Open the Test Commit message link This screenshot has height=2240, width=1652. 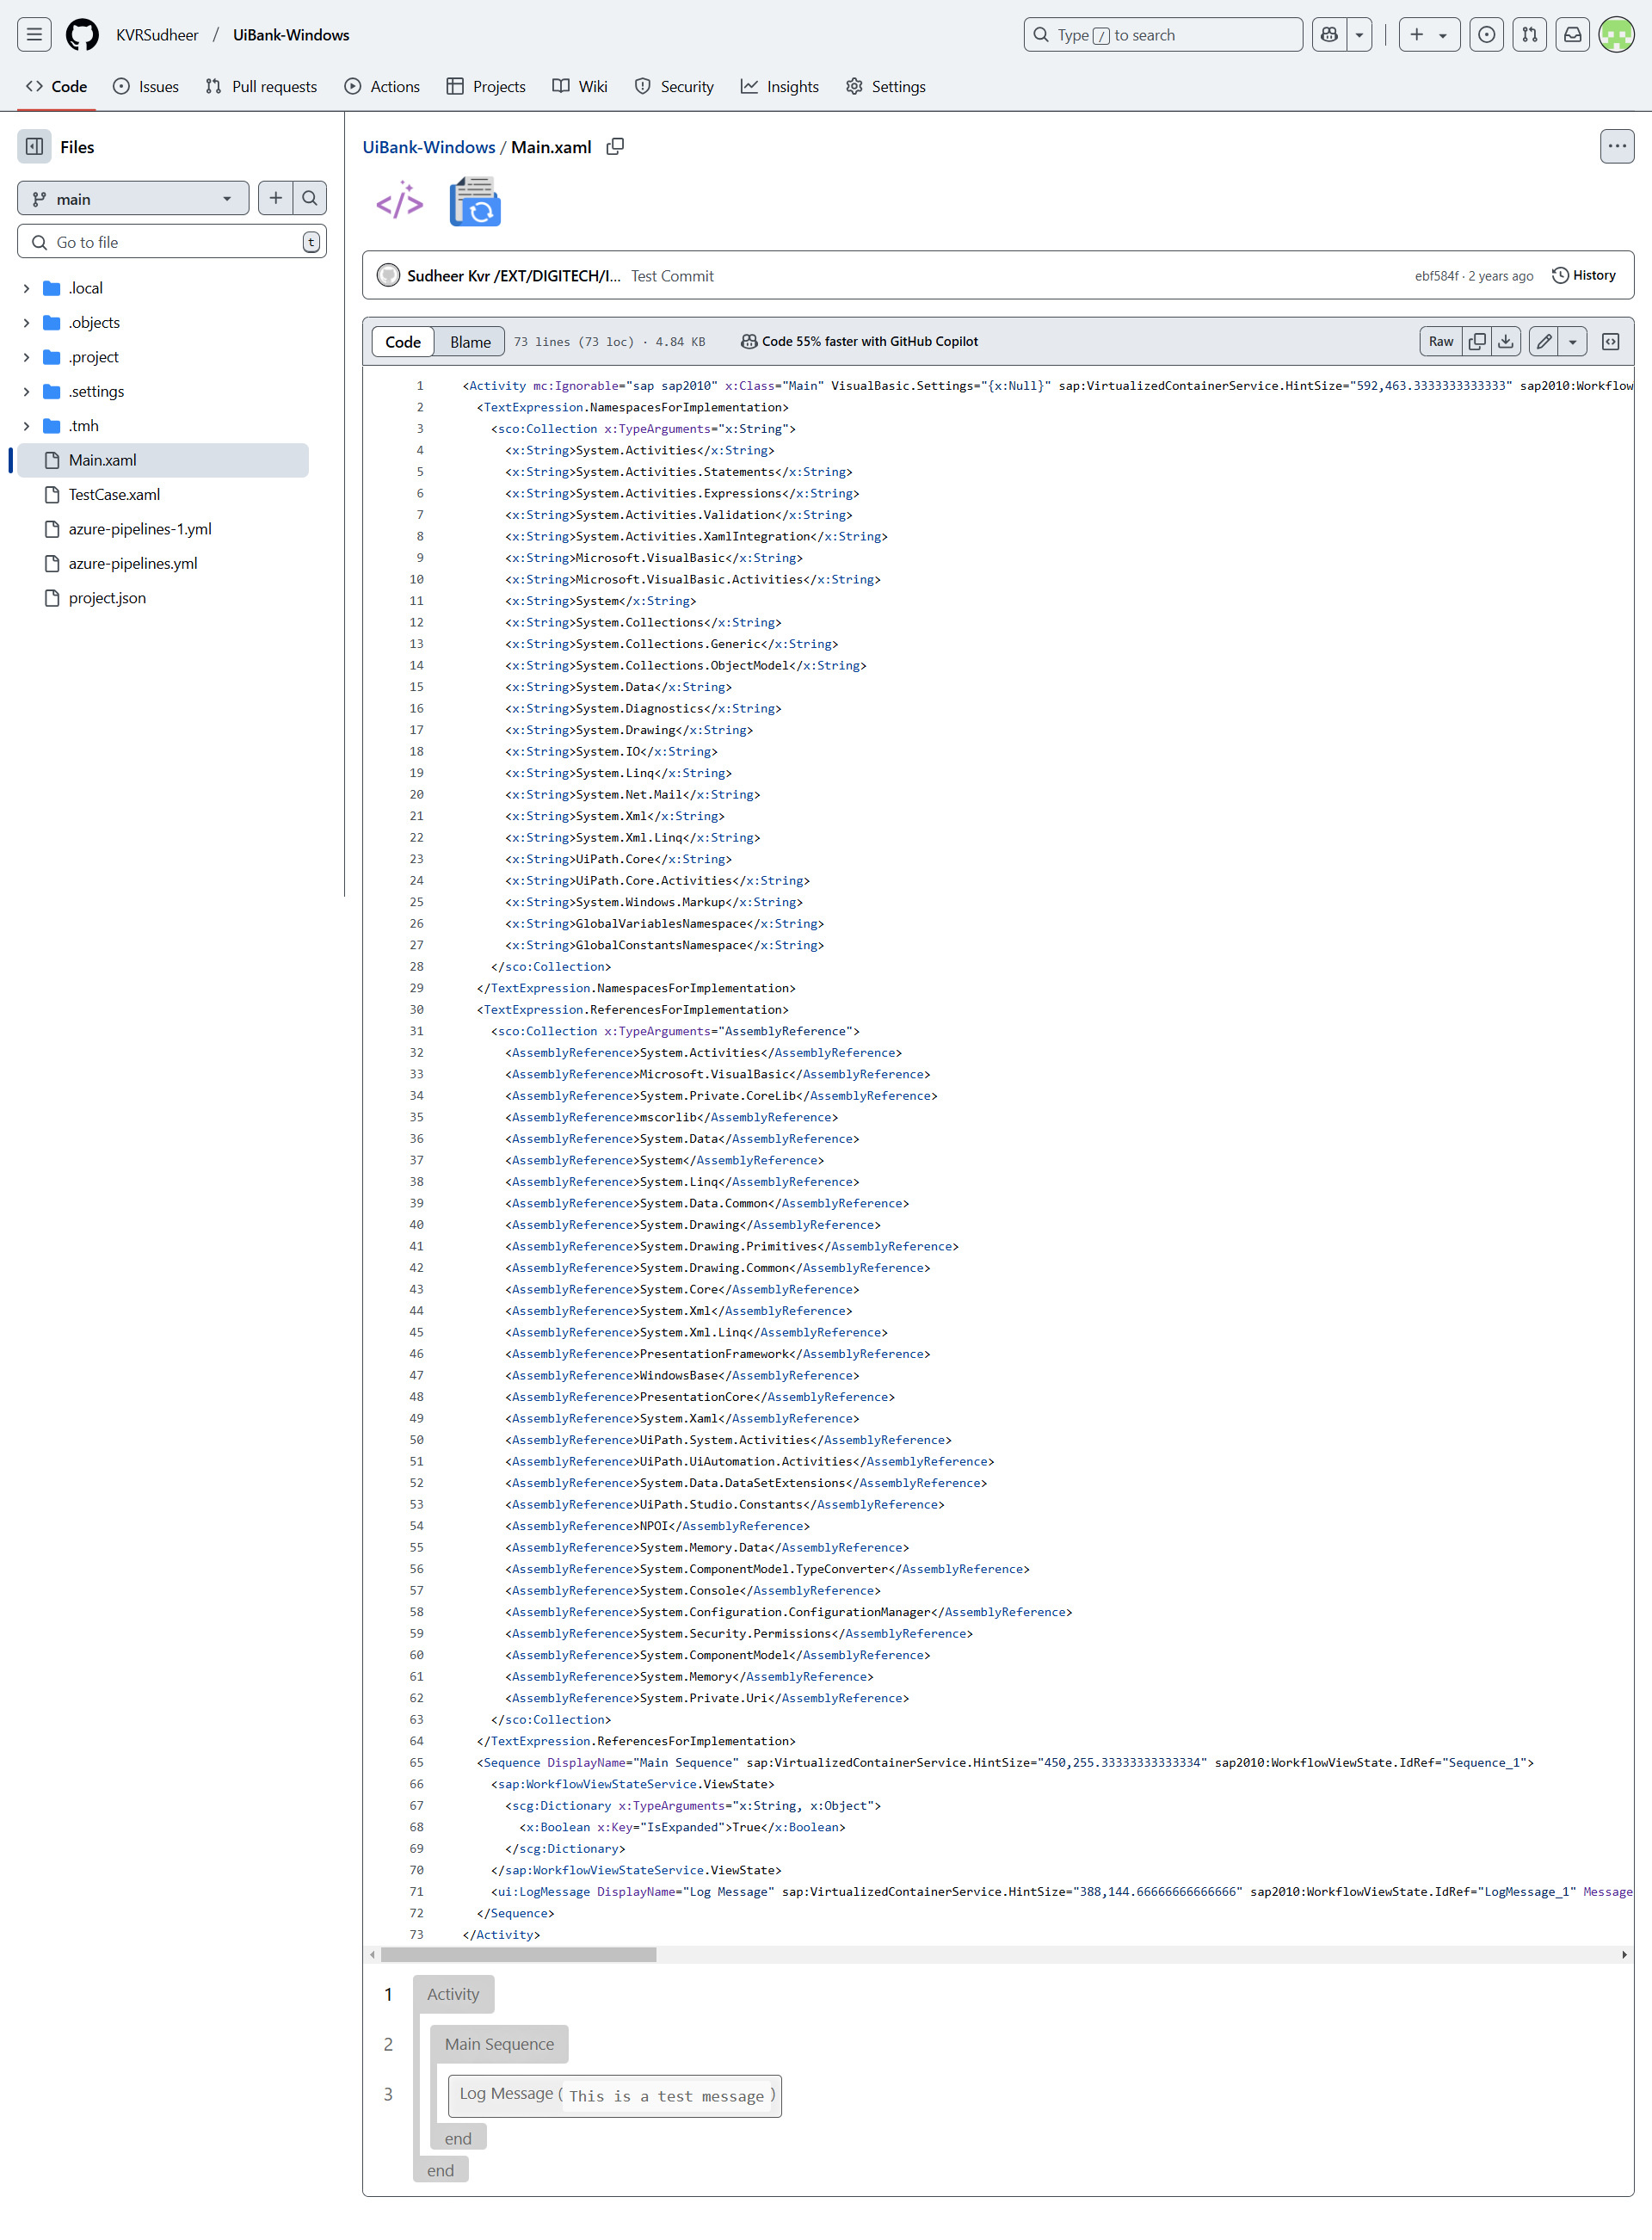coord(672,276)
